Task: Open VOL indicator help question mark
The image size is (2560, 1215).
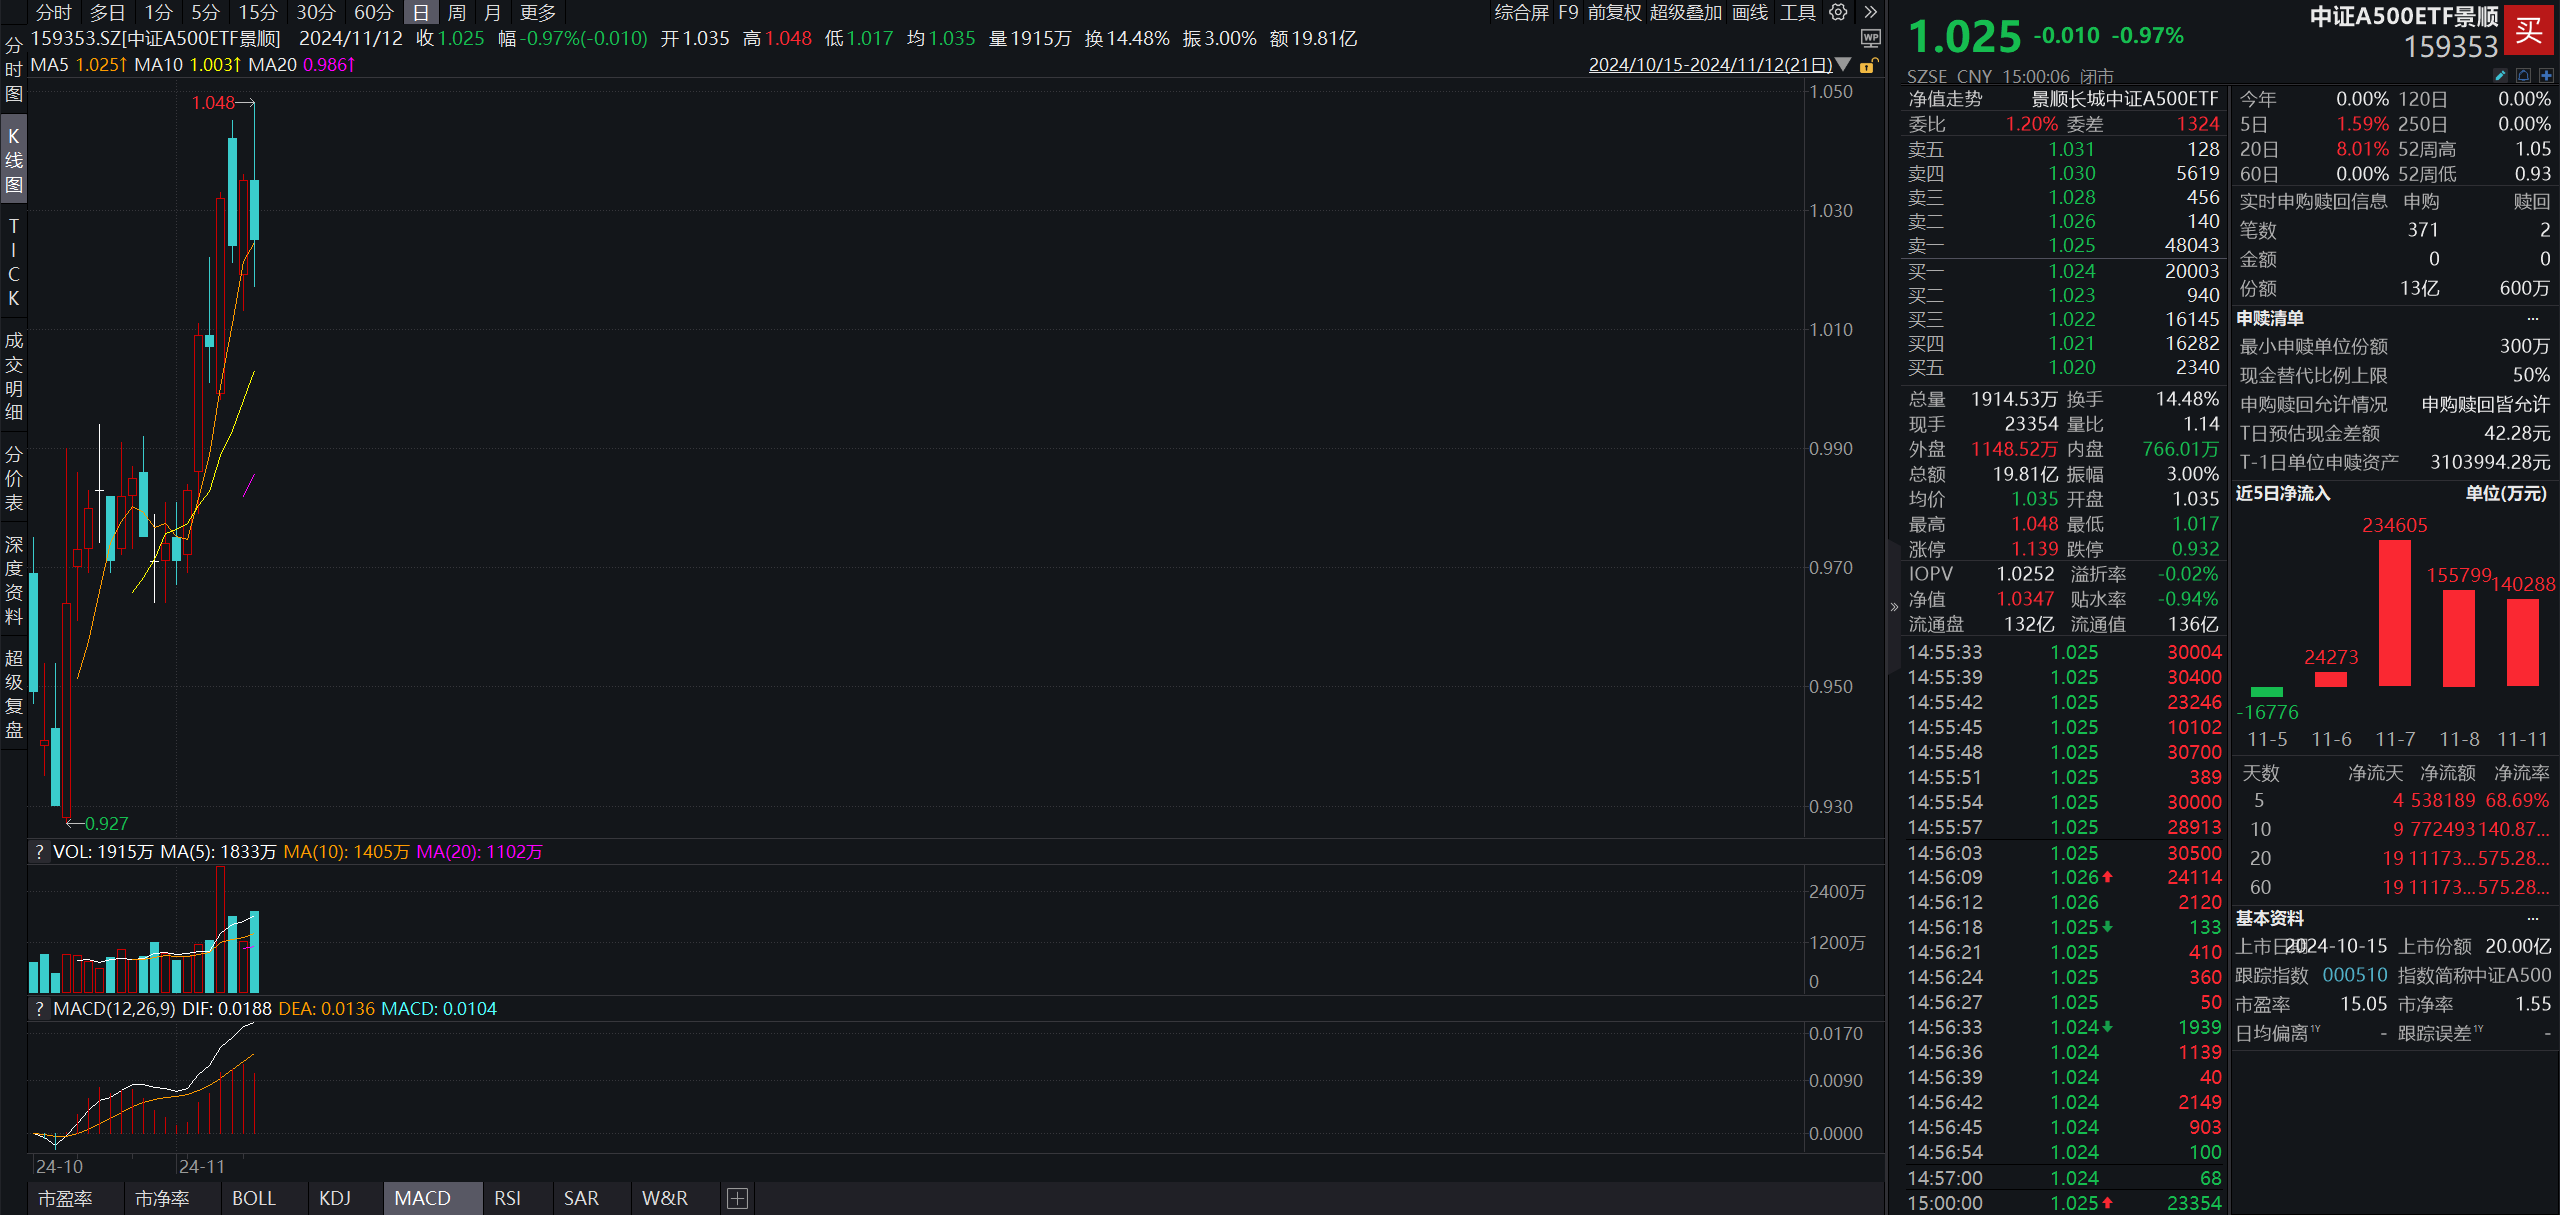Action: click(39, 852)
